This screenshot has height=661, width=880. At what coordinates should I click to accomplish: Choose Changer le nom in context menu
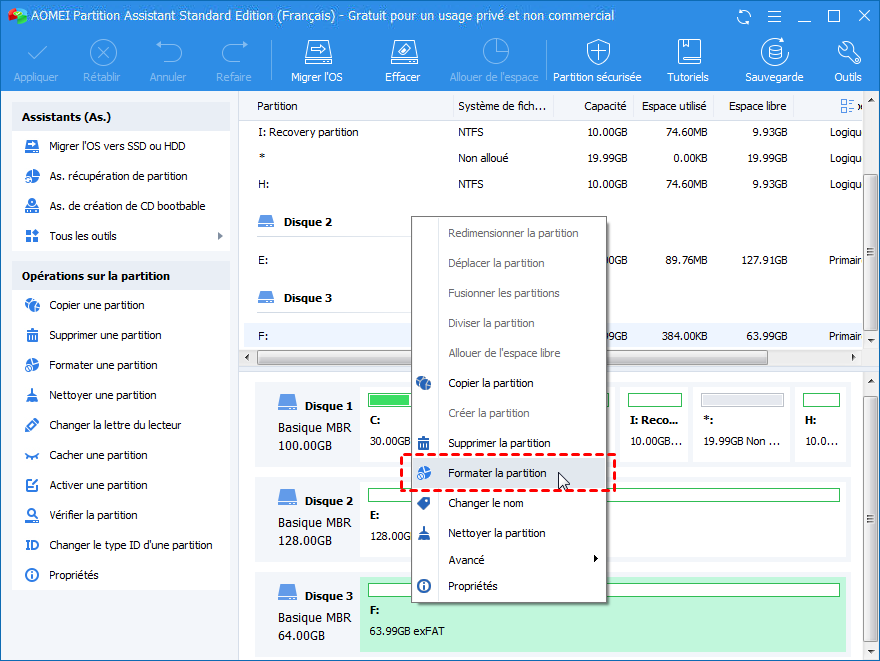pos(508,503)
